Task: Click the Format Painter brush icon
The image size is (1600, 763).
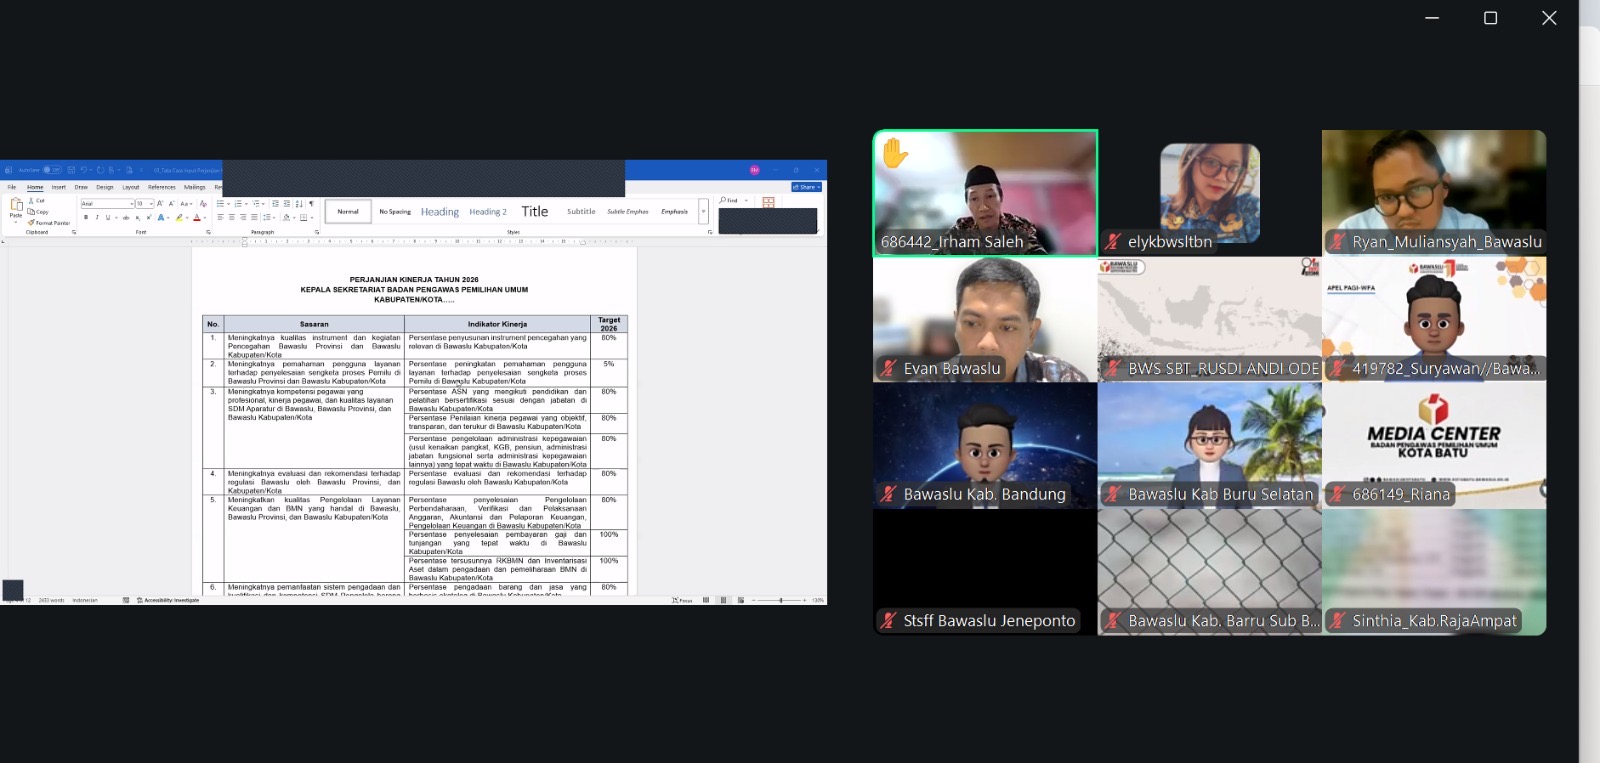Action: pos(31,223)
